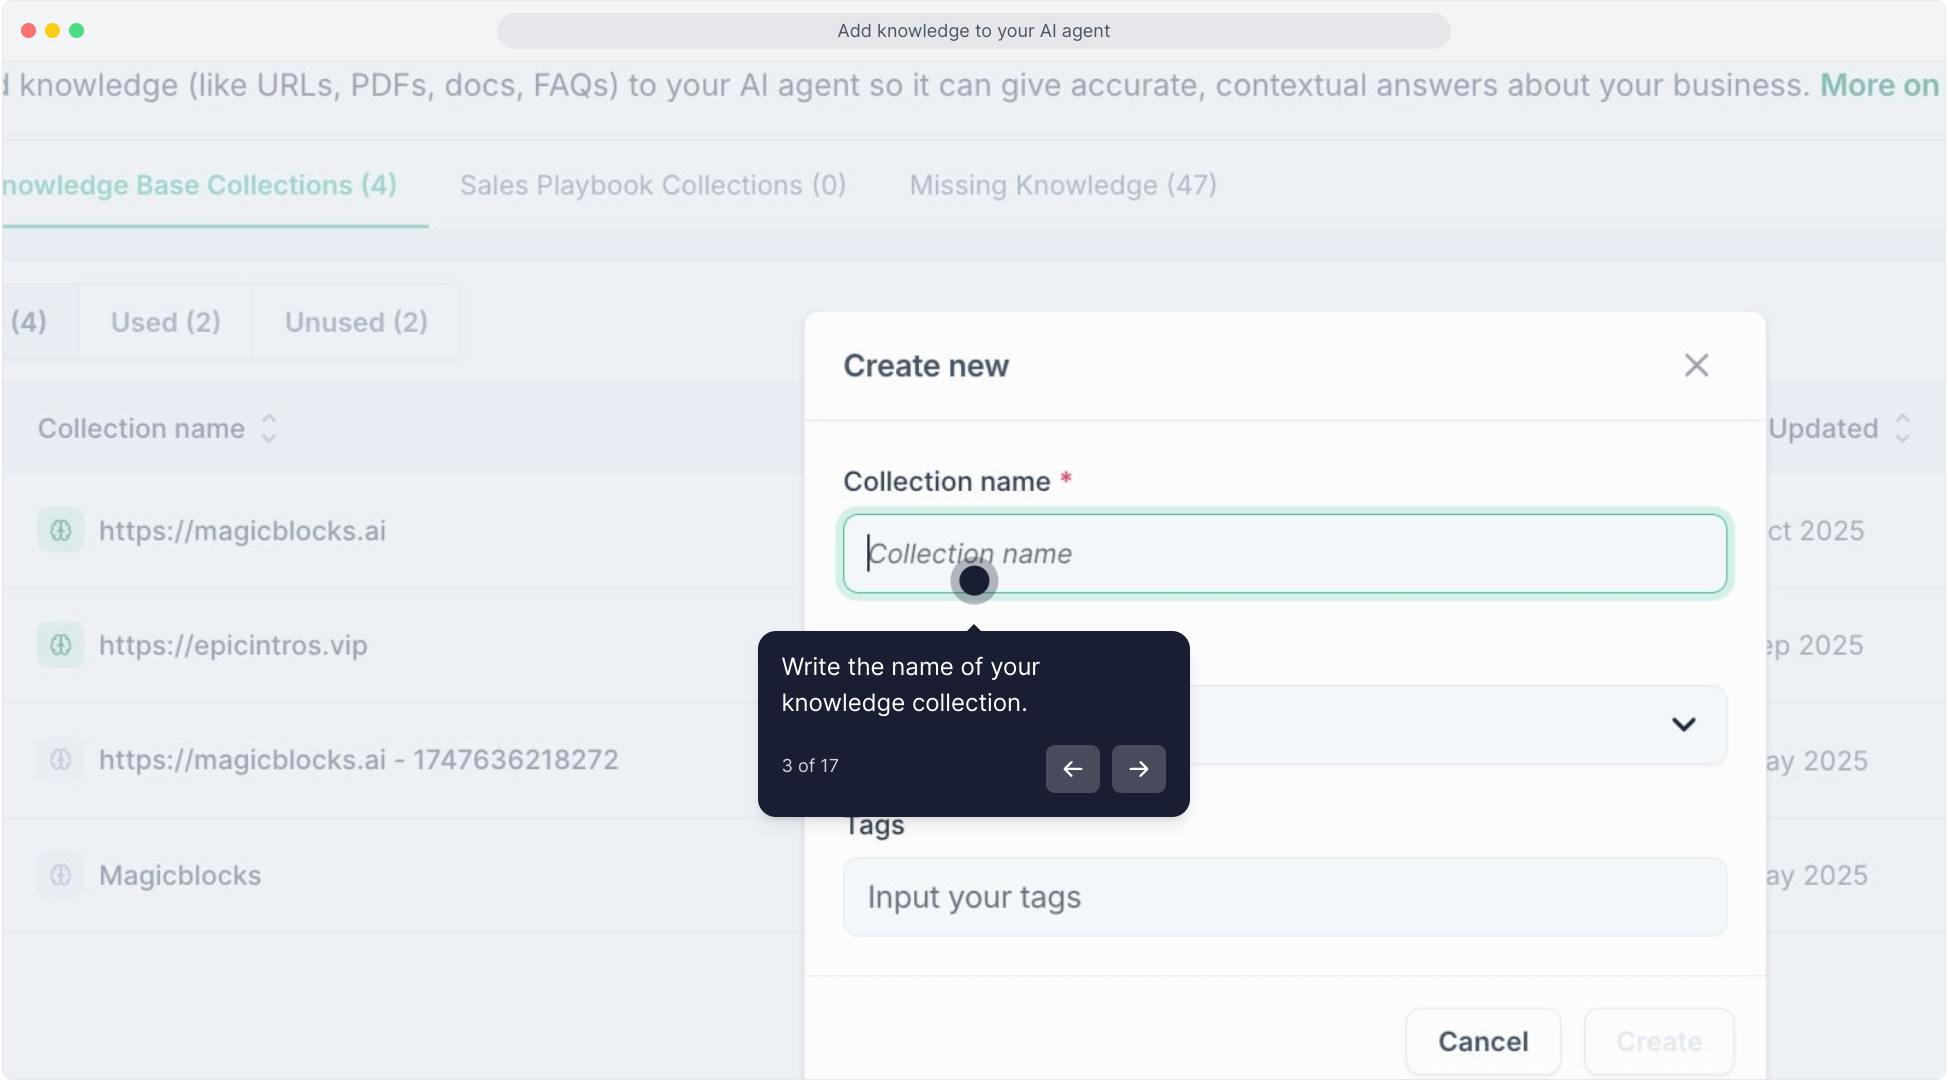Go to previous tour step arrow

tap(1072, 769)
